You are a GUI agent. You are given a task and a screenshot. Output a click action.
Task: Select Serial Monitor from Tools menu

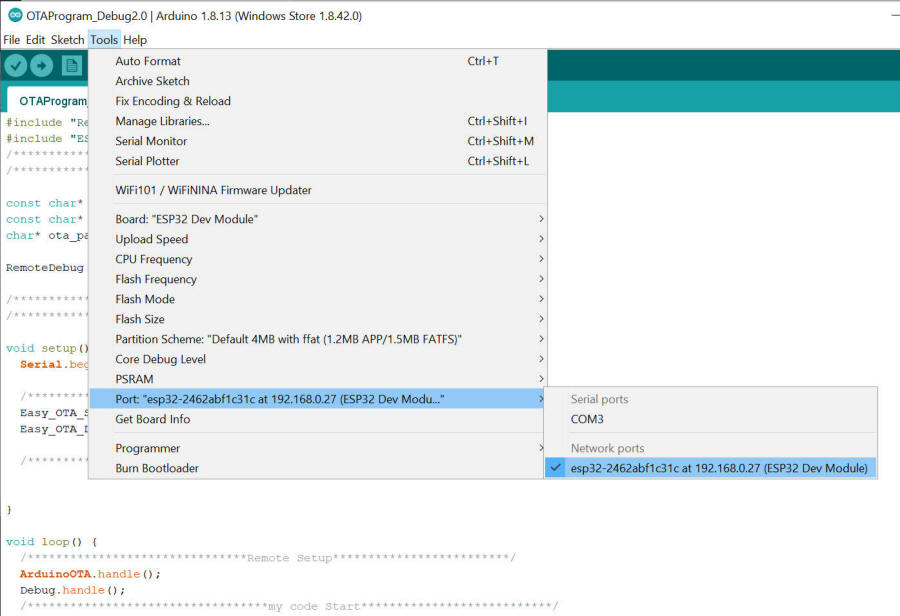pos(151,141)
